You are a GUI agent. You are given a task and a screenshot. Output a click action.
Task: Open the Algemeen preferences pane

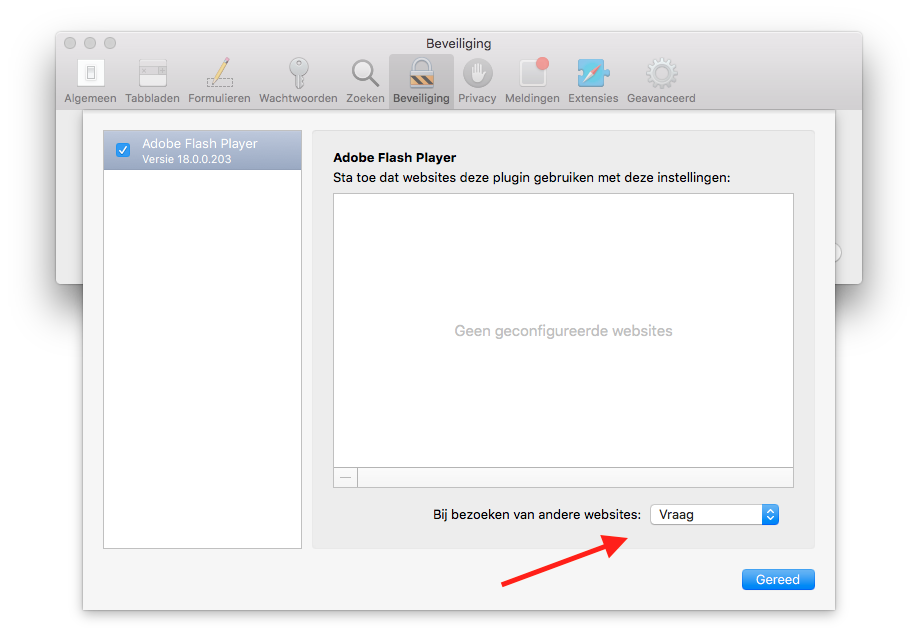click(90, 80)
